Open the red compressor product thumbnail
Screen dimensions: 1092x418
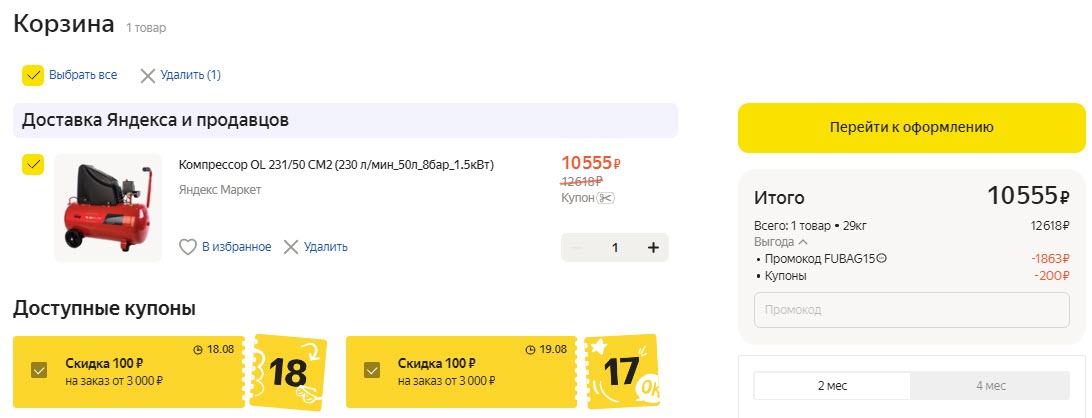click(108, 208)
